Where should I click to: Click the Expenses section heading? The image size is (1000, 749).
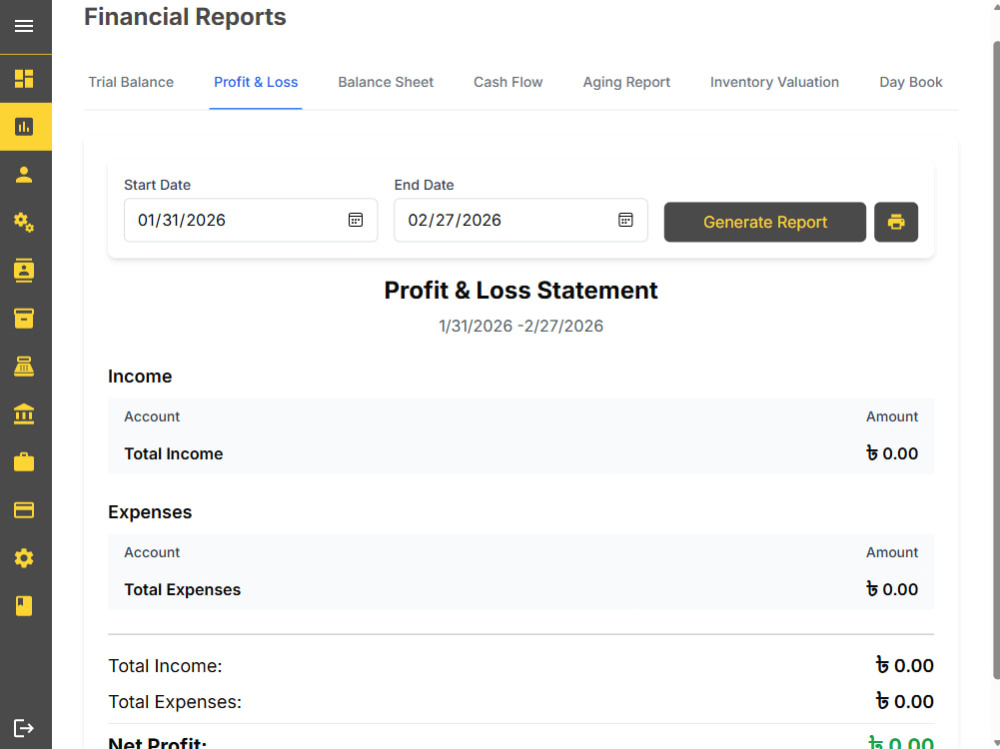coord(150,512)
